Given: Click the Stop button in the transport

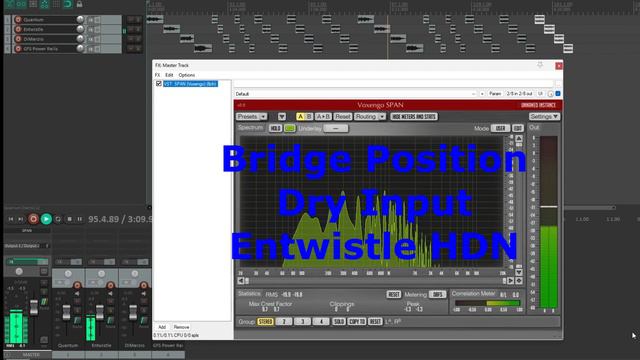Looking at the screenshot, I should tap(69, 219).
